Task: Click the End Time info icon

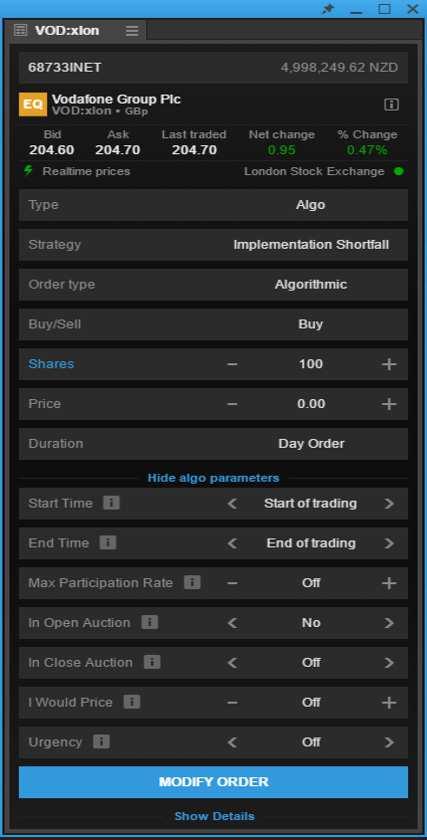Action: pyautogui.click(x=107, y=543)
